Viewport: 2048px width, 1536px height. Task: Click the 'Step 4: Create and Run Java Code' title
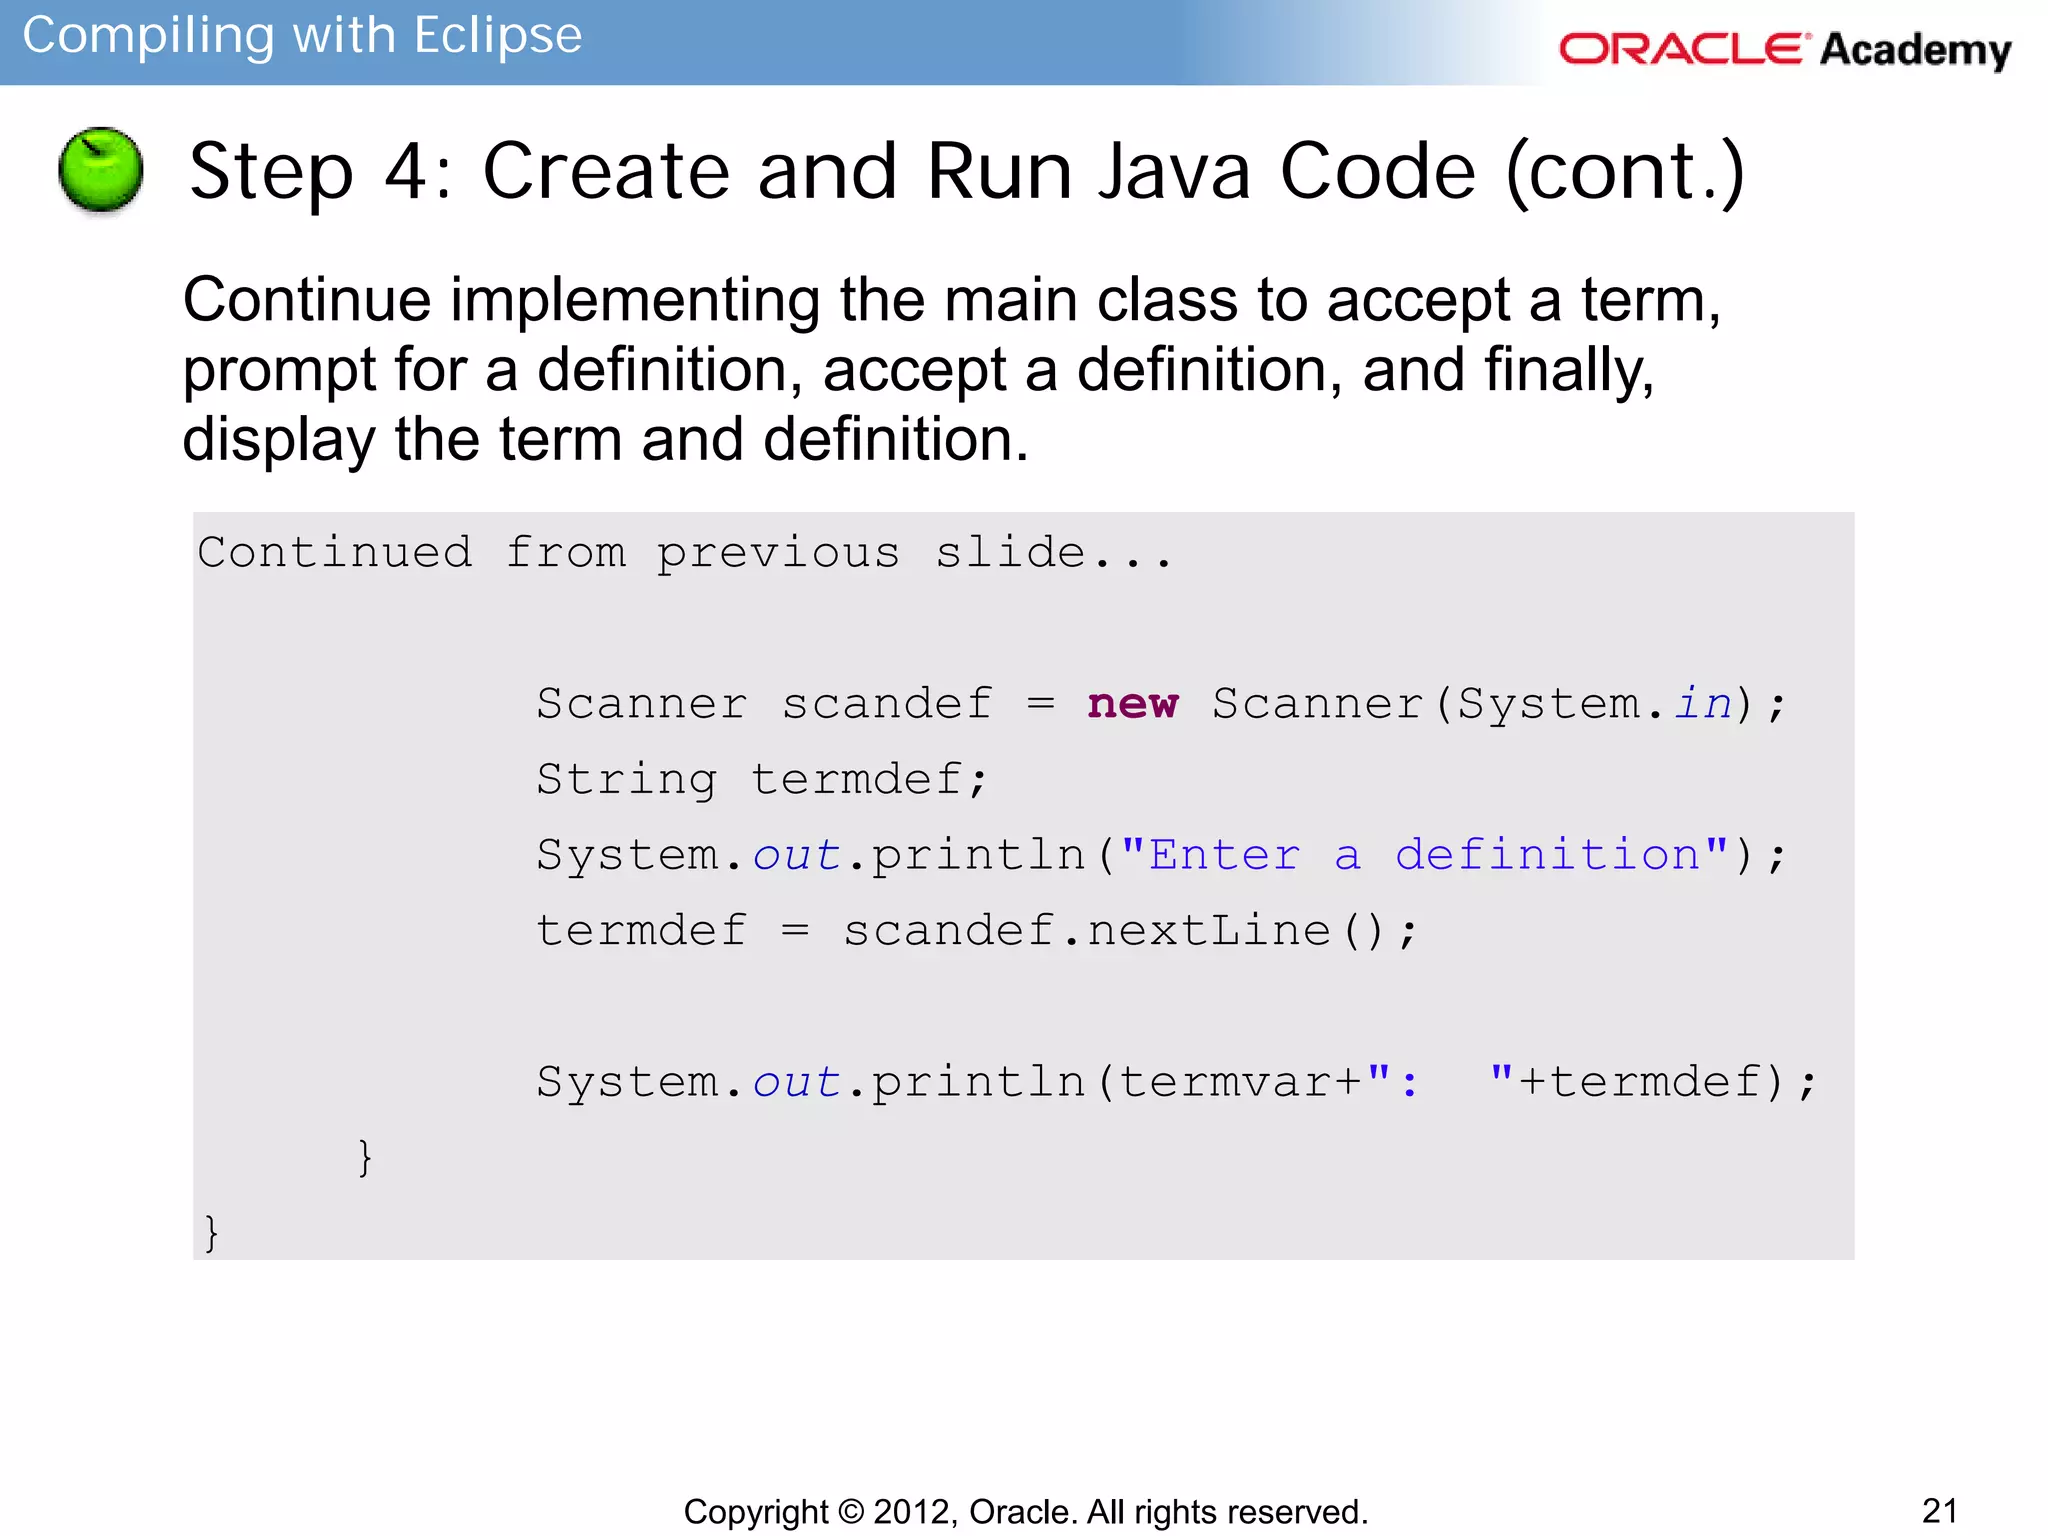966,171
